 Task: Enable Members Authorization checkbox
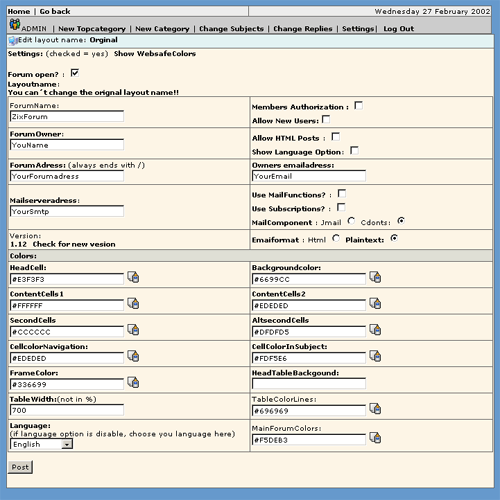pos(359,106)
